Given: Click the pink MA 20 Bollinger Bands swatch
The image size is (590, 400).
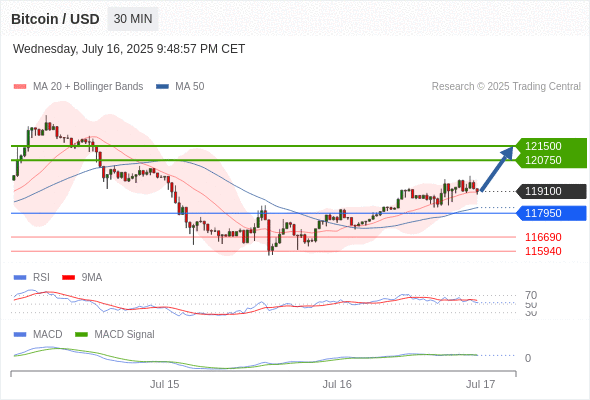Looking at the screenshot, I should point(20,87).
